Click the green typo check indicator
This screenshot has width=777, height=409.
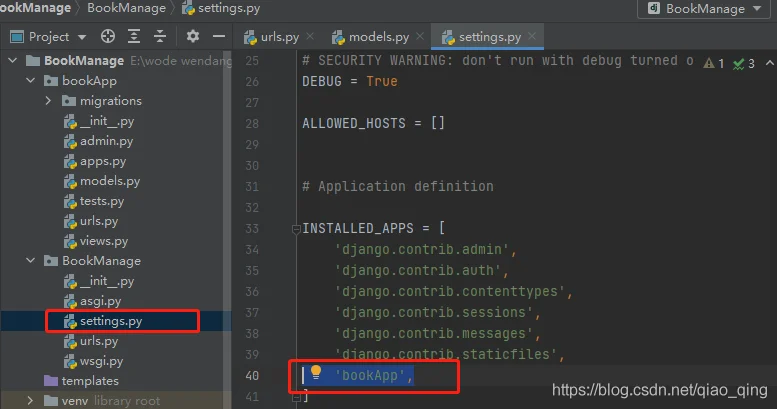(744, 63)
